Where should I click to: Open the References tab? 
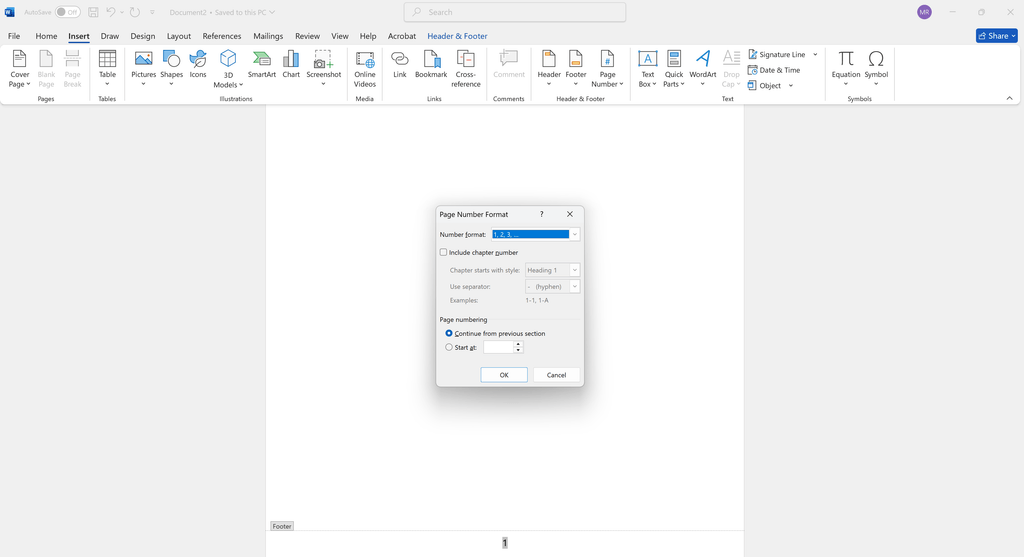point(221,36)
